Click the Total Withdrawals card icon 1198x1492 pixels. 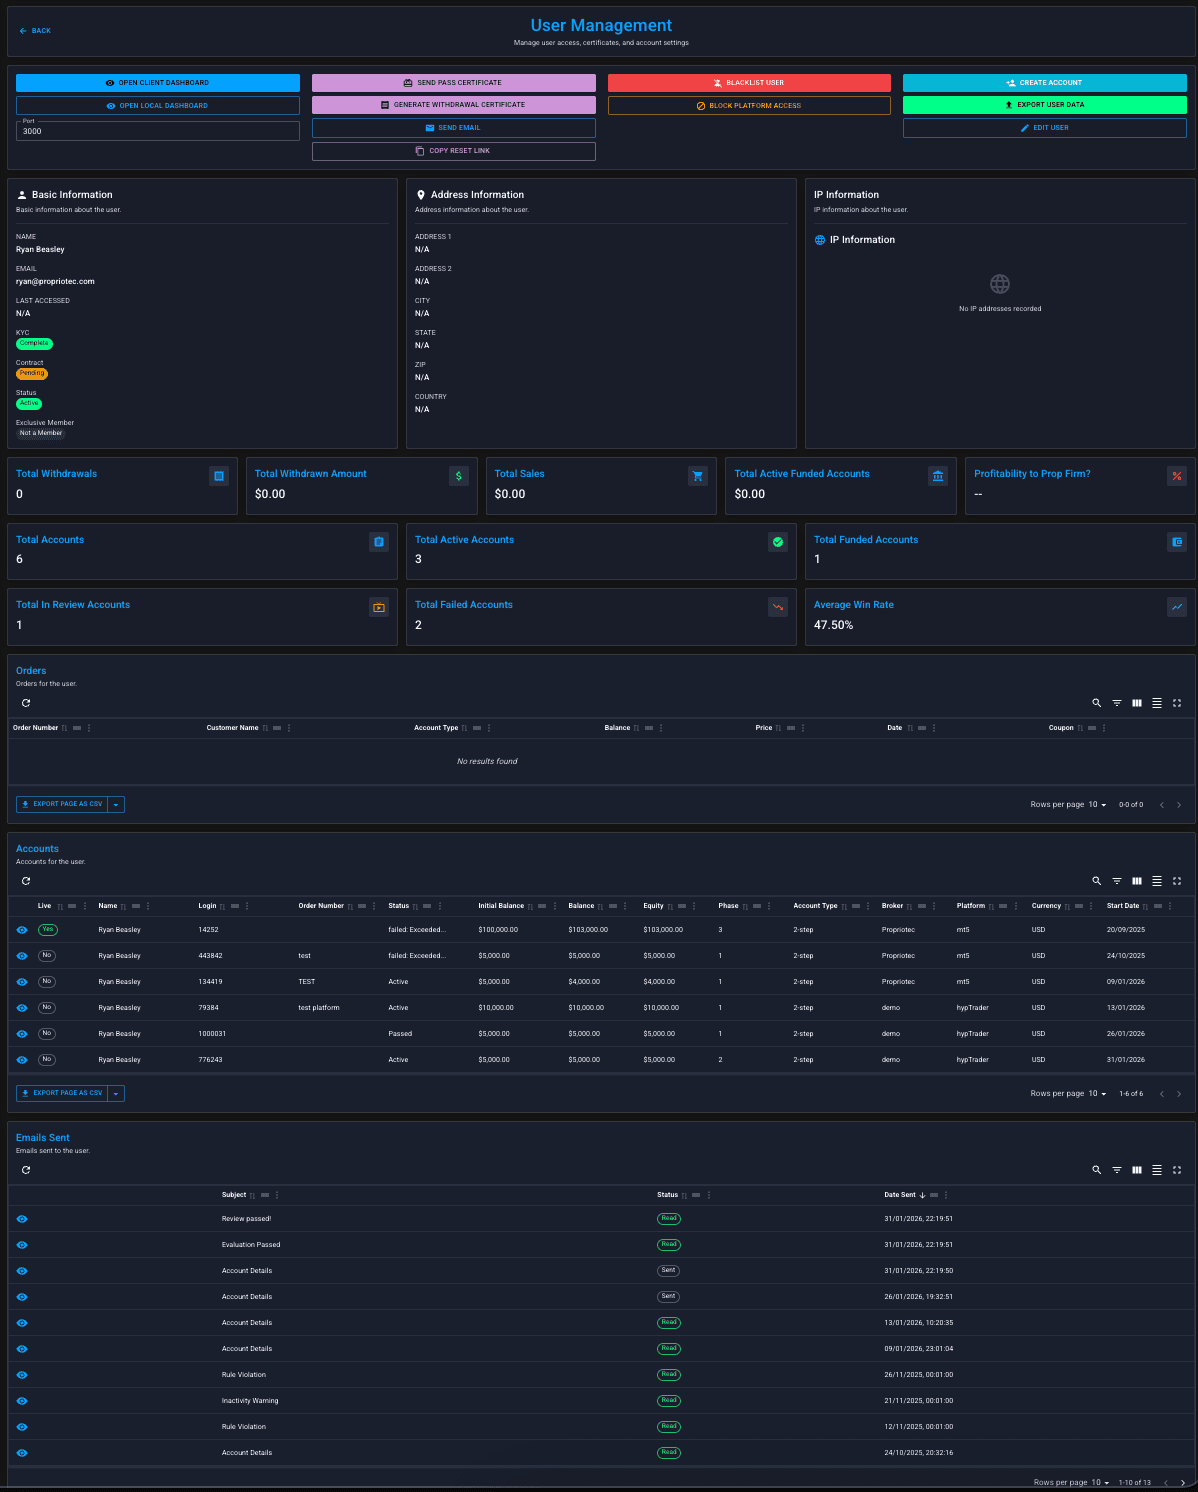[x=219, y=476]
